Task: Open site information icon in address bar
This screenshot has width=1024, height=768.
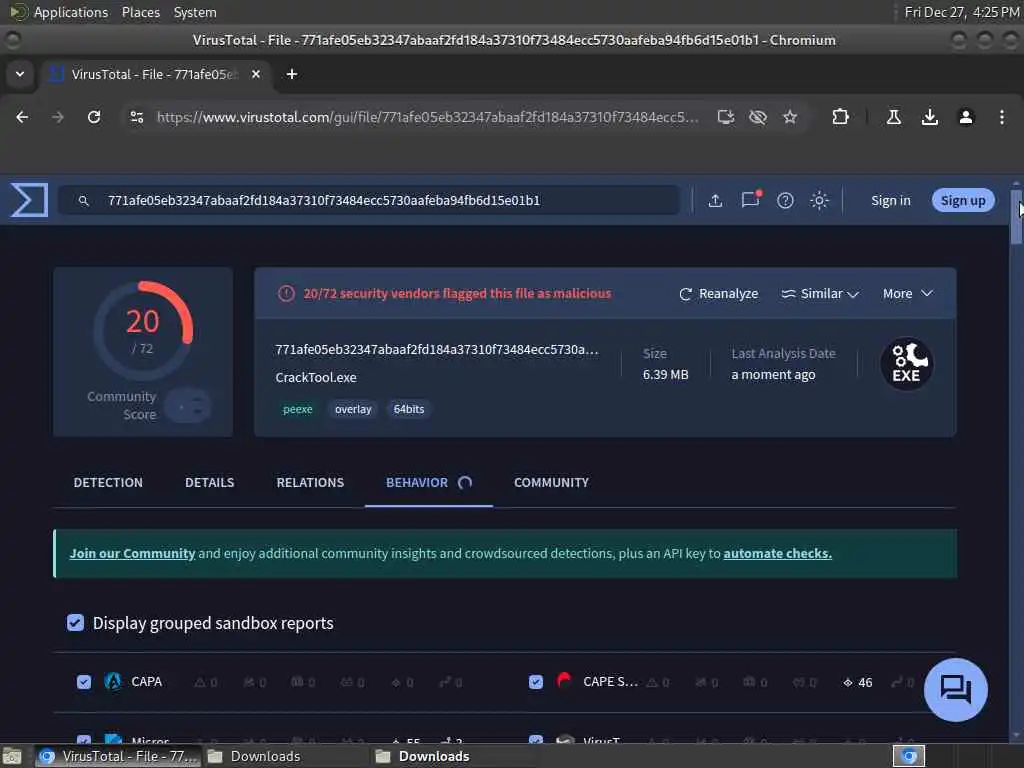Action: tap(136, 117)
